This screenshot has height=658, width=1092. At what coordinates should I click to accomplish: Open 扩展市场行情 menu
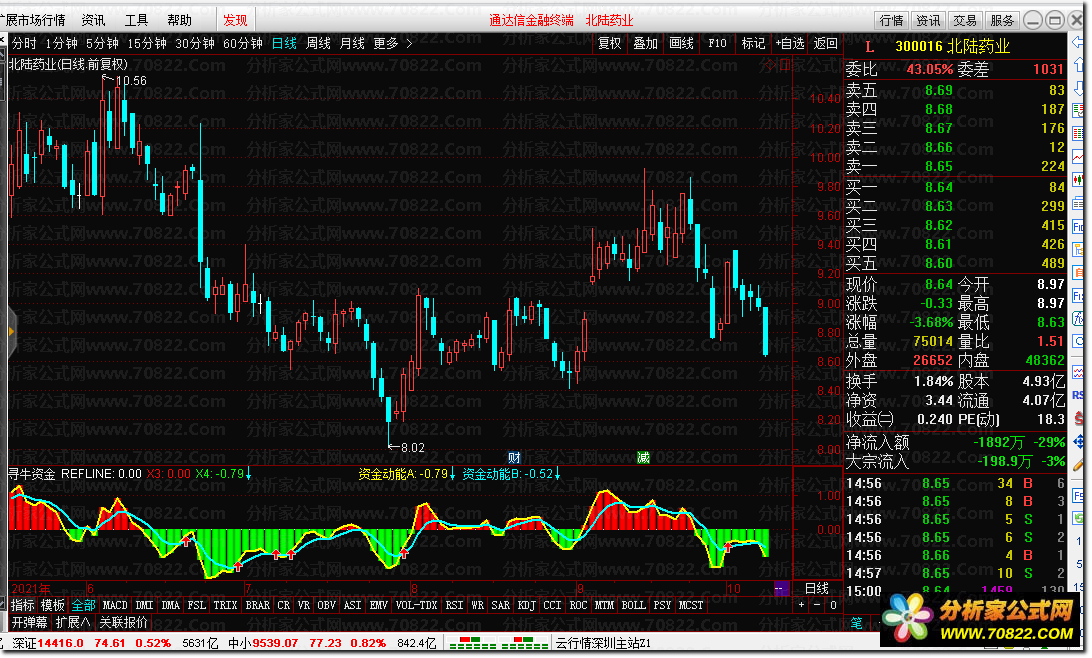(x=33, y=20)
